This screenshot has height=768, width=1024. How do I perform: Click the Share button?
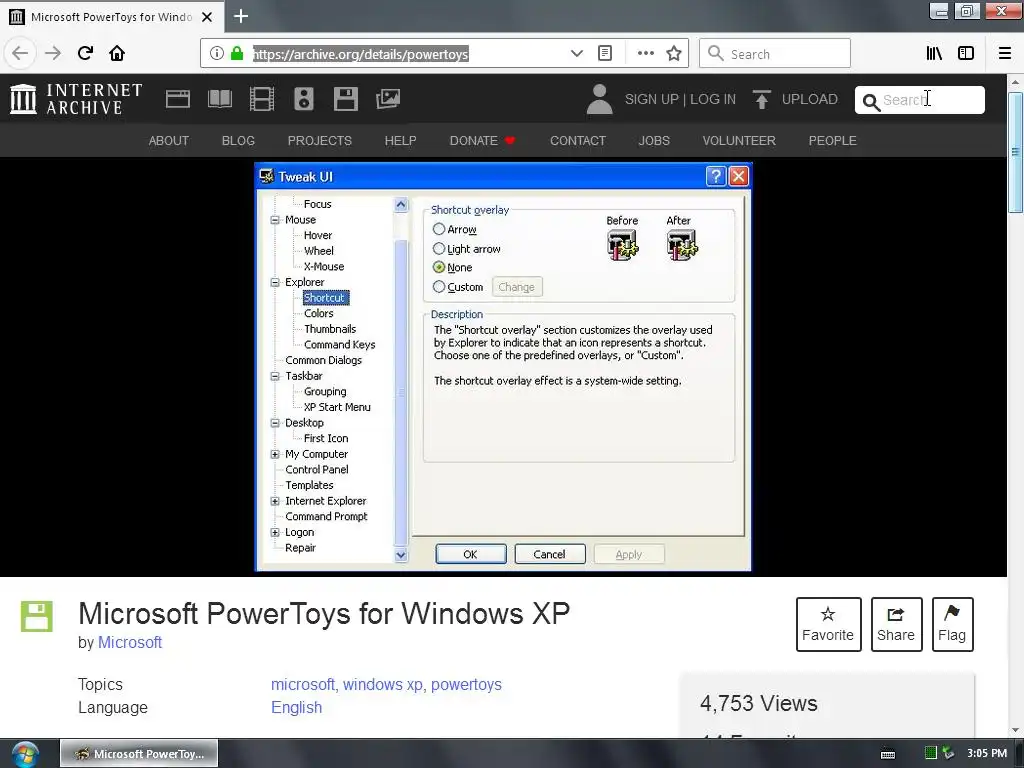pyautogui.click(x=896, y=624)
